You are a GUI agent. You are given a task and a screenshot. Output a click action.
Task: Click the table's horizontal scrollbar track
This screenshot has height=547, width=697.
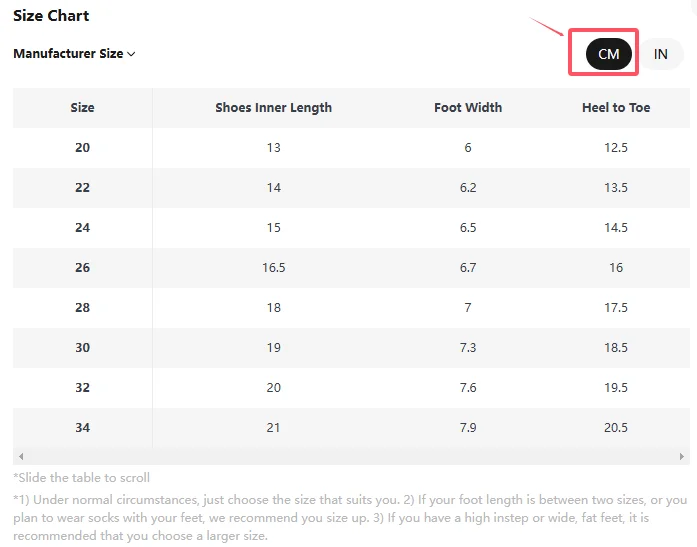pyautogui.click(x=350, y=456)
